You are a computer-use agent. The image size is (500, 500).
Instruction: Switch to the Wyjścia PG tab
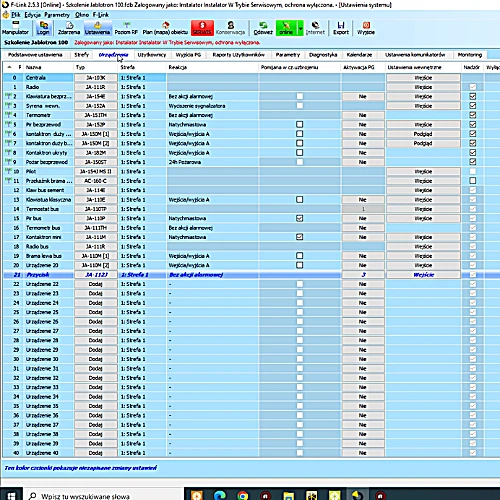(x=188, y=55)
